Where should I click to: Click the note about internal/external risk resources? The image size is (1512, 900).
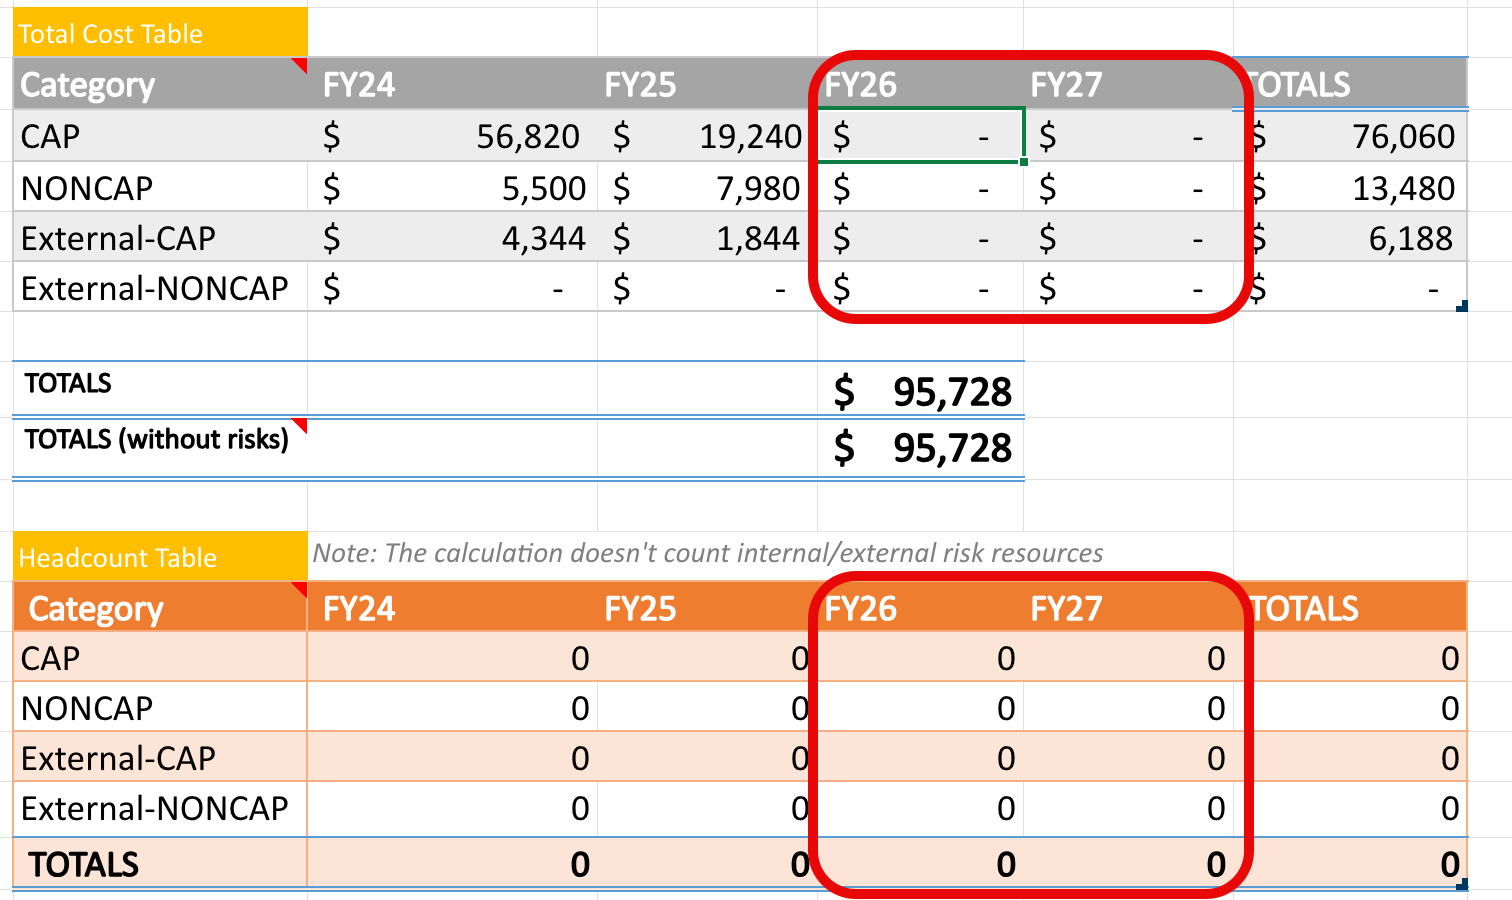(700, 551)
